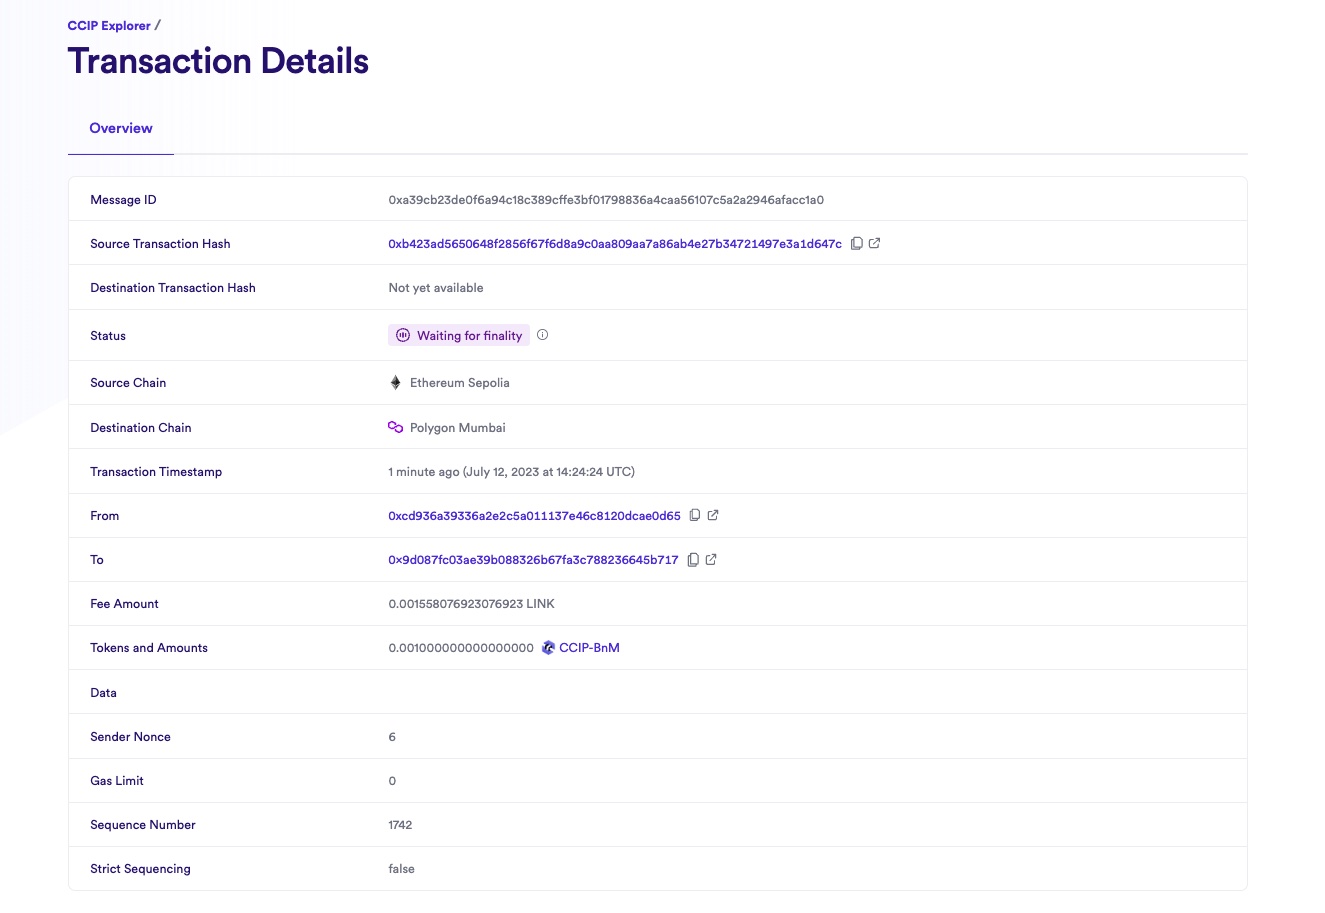
Task: Click the 'Fee Amount' row label
Action: 124,603
